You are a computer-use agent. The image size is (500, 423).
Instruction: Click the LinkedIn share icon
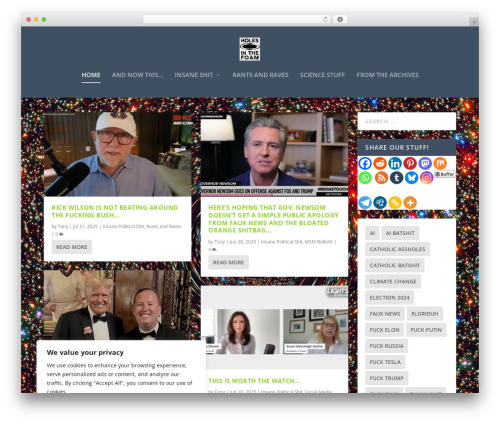[x=395, y=163]
